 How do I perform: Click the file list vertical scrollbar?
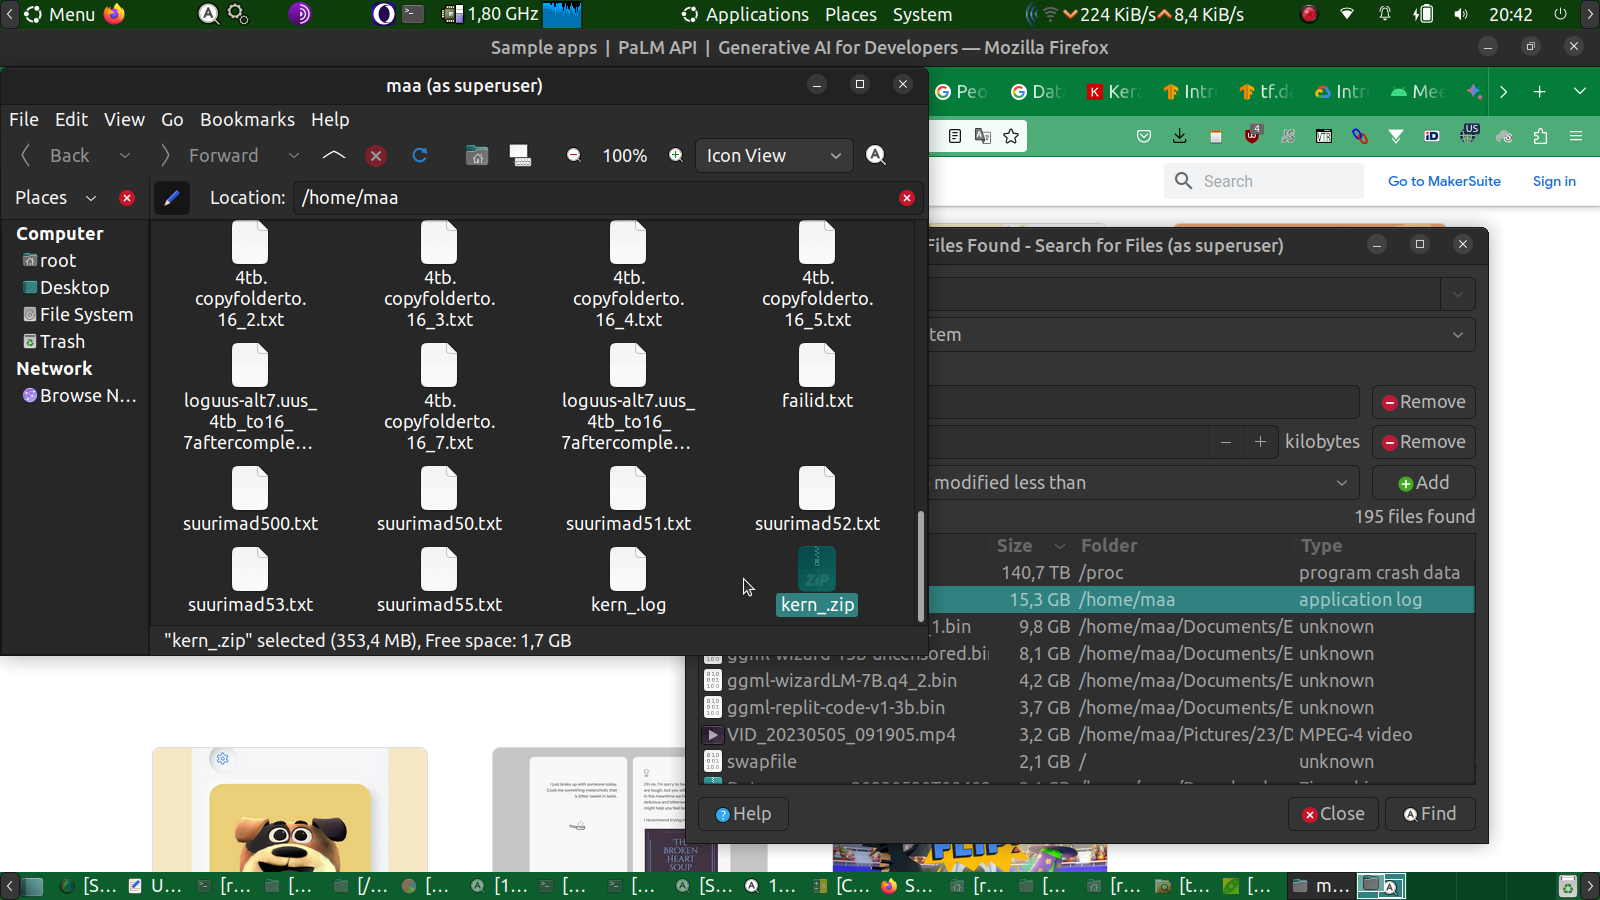pyautogui.click(x=920, y=565)
